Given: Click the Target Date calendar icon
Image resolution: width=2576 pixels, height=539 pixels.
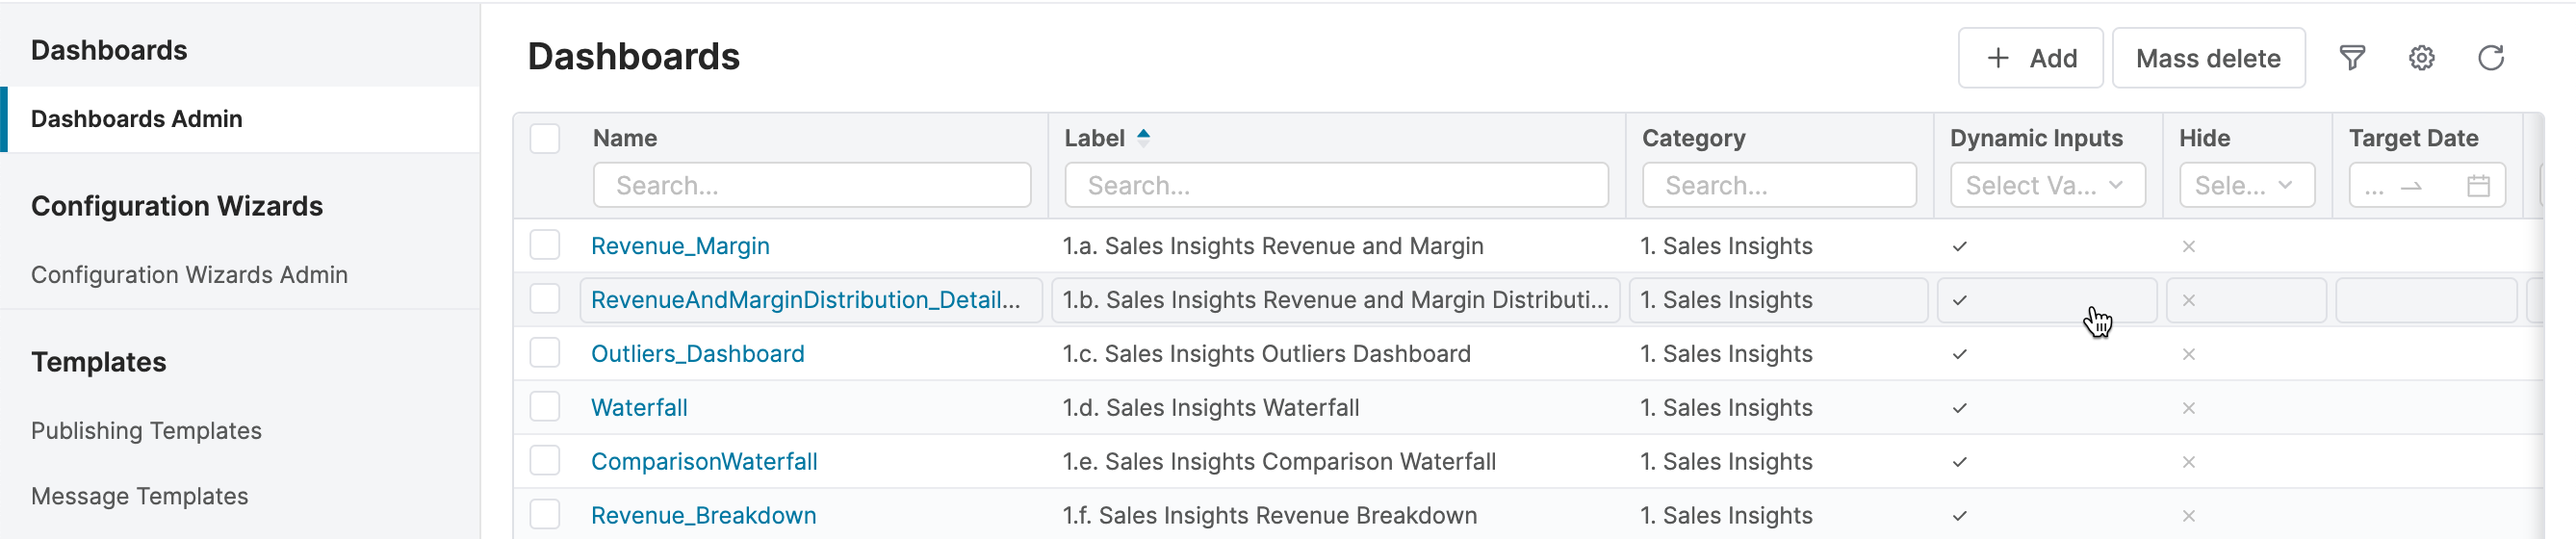Looking at the screenshot, I should 2477,186.
